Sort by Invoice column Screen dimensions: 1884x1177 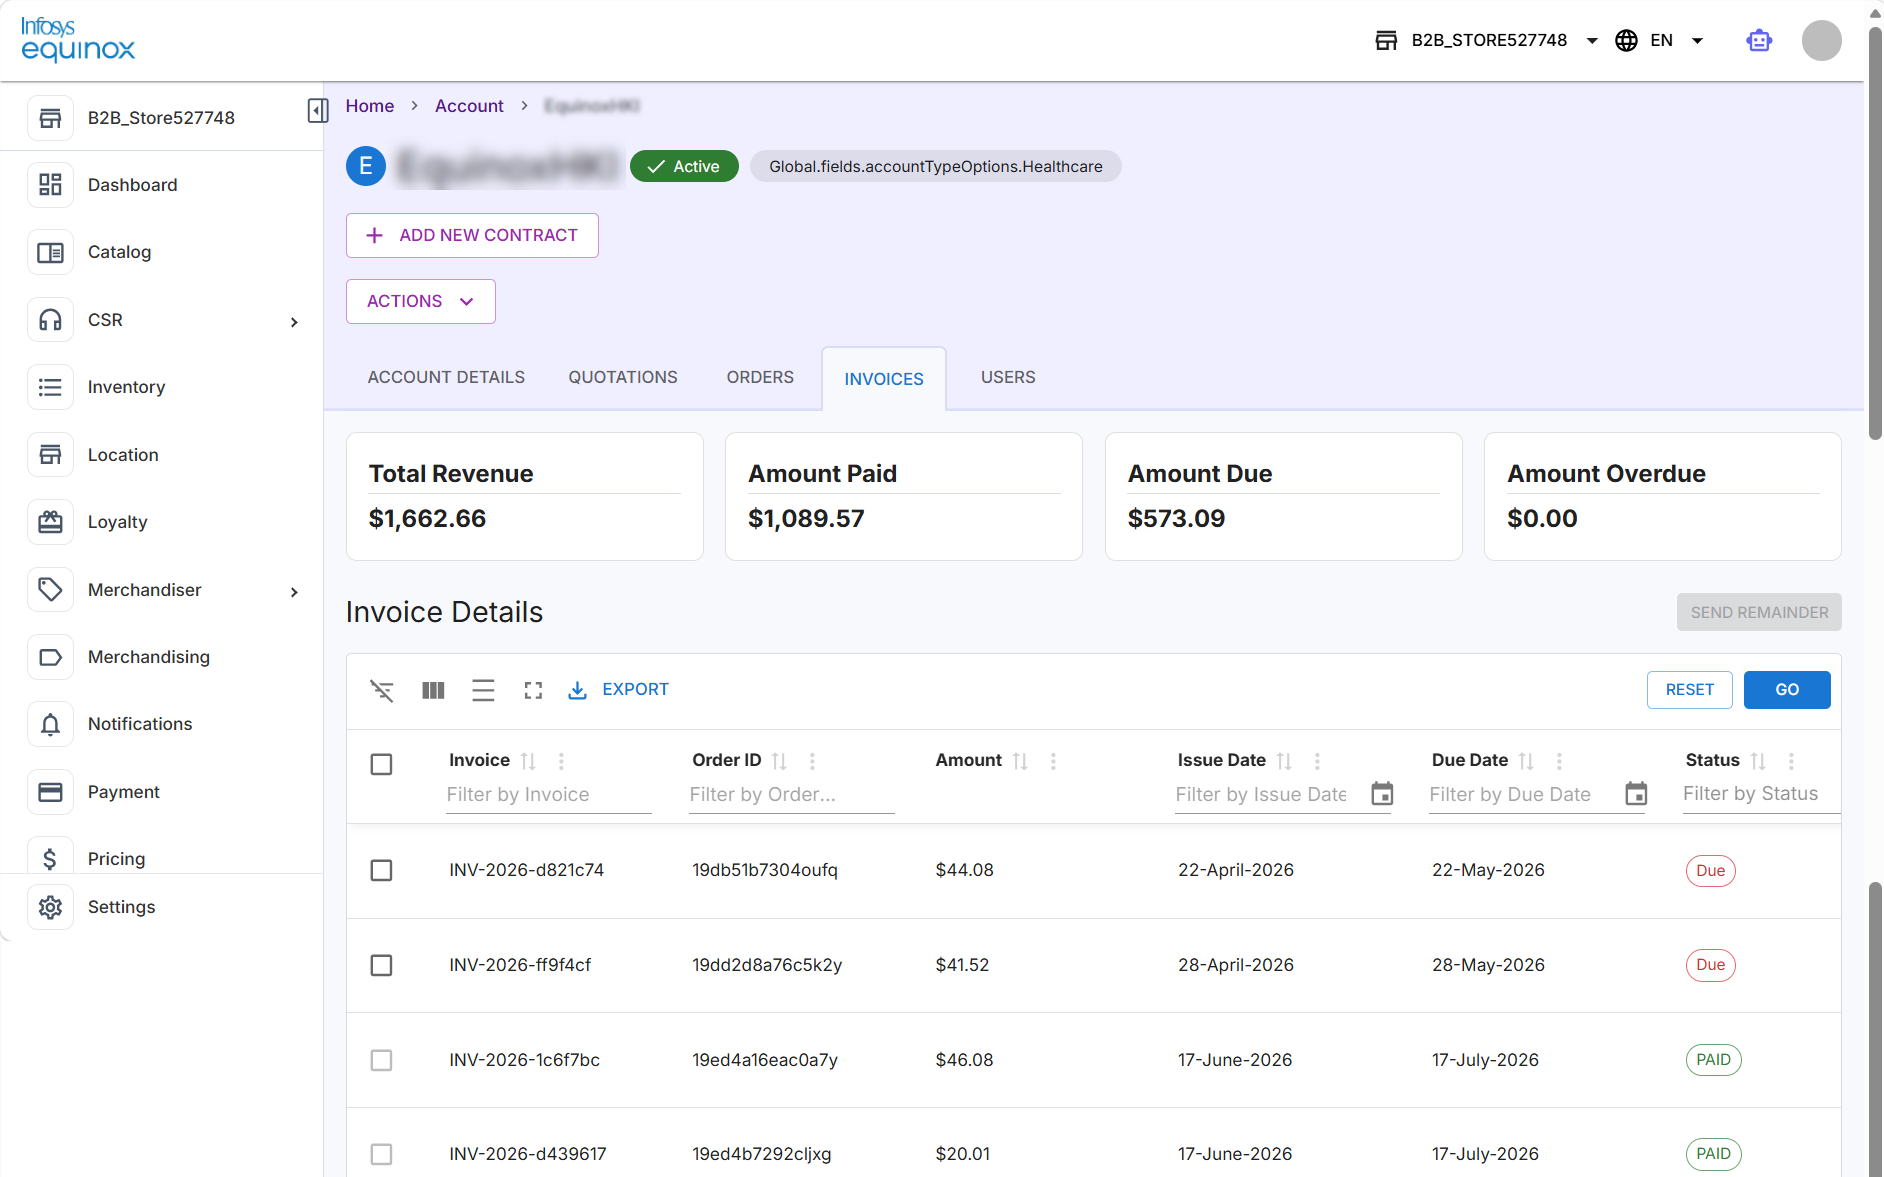[x=528, y=761]
